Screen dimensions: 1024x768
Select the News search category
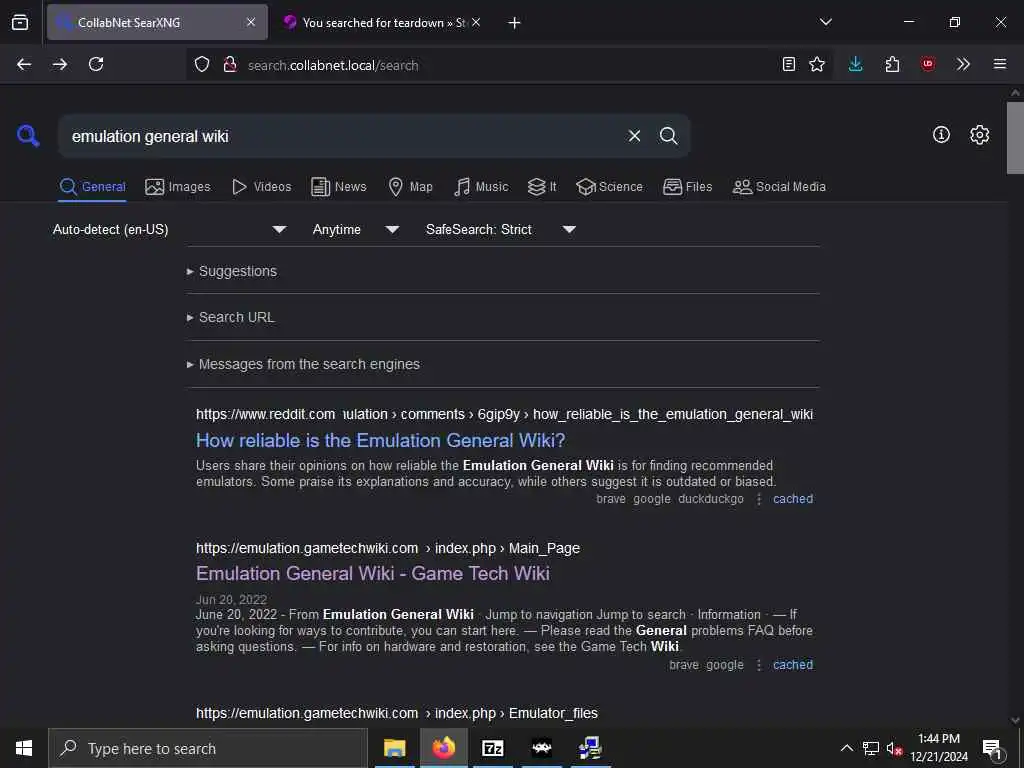338,187
